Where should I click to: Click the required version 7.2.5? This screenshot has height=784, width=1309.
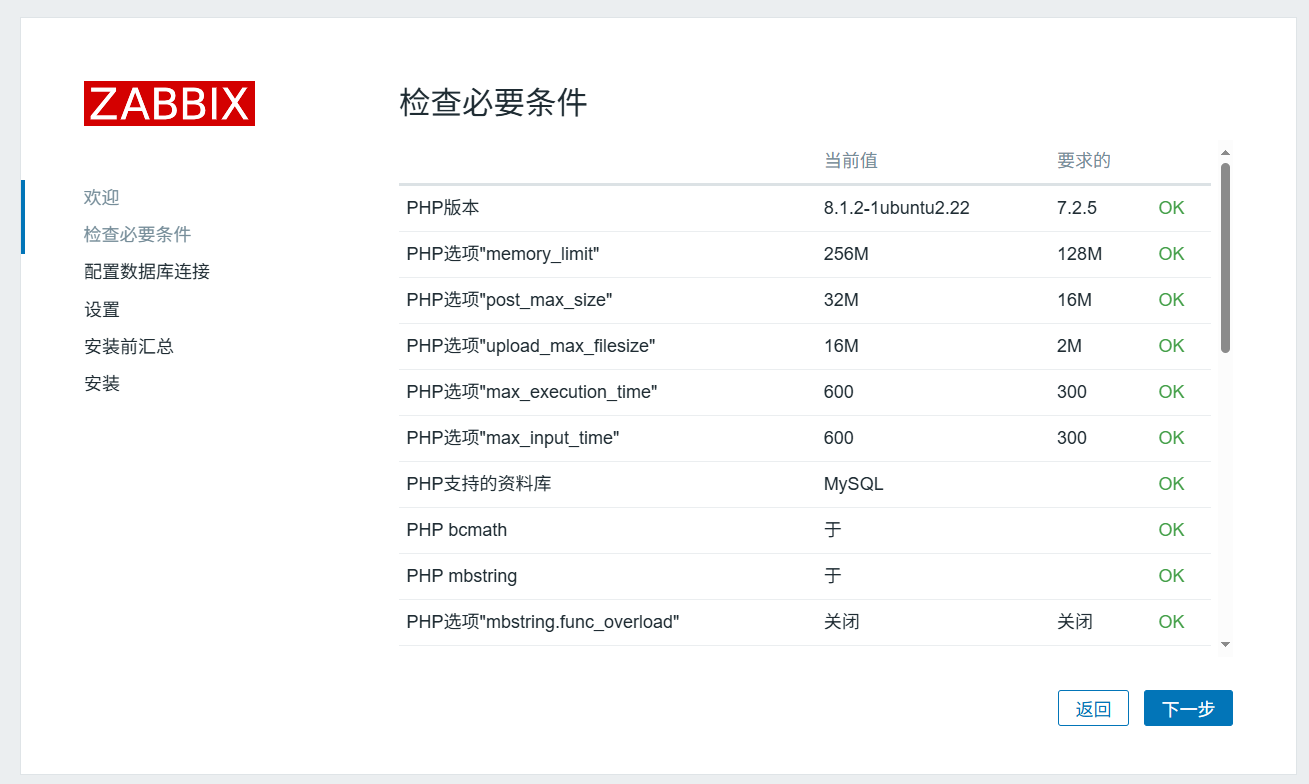(x=1077, y=208)
